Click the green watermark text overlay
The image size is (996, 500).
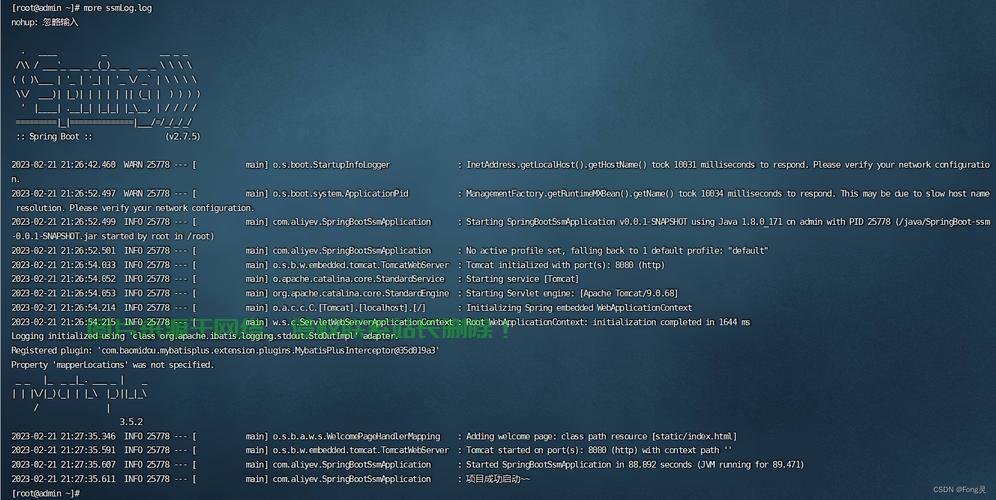pyautogui.click(x=300, y=328)
